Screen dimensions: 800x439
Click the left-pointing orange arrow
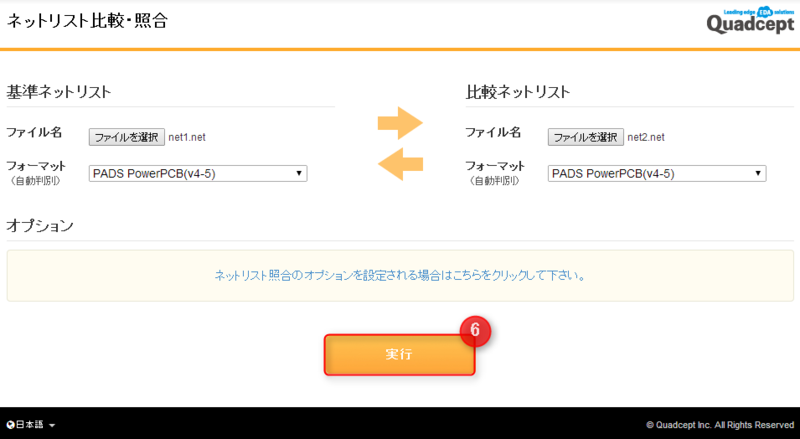[x=400, y=164]
